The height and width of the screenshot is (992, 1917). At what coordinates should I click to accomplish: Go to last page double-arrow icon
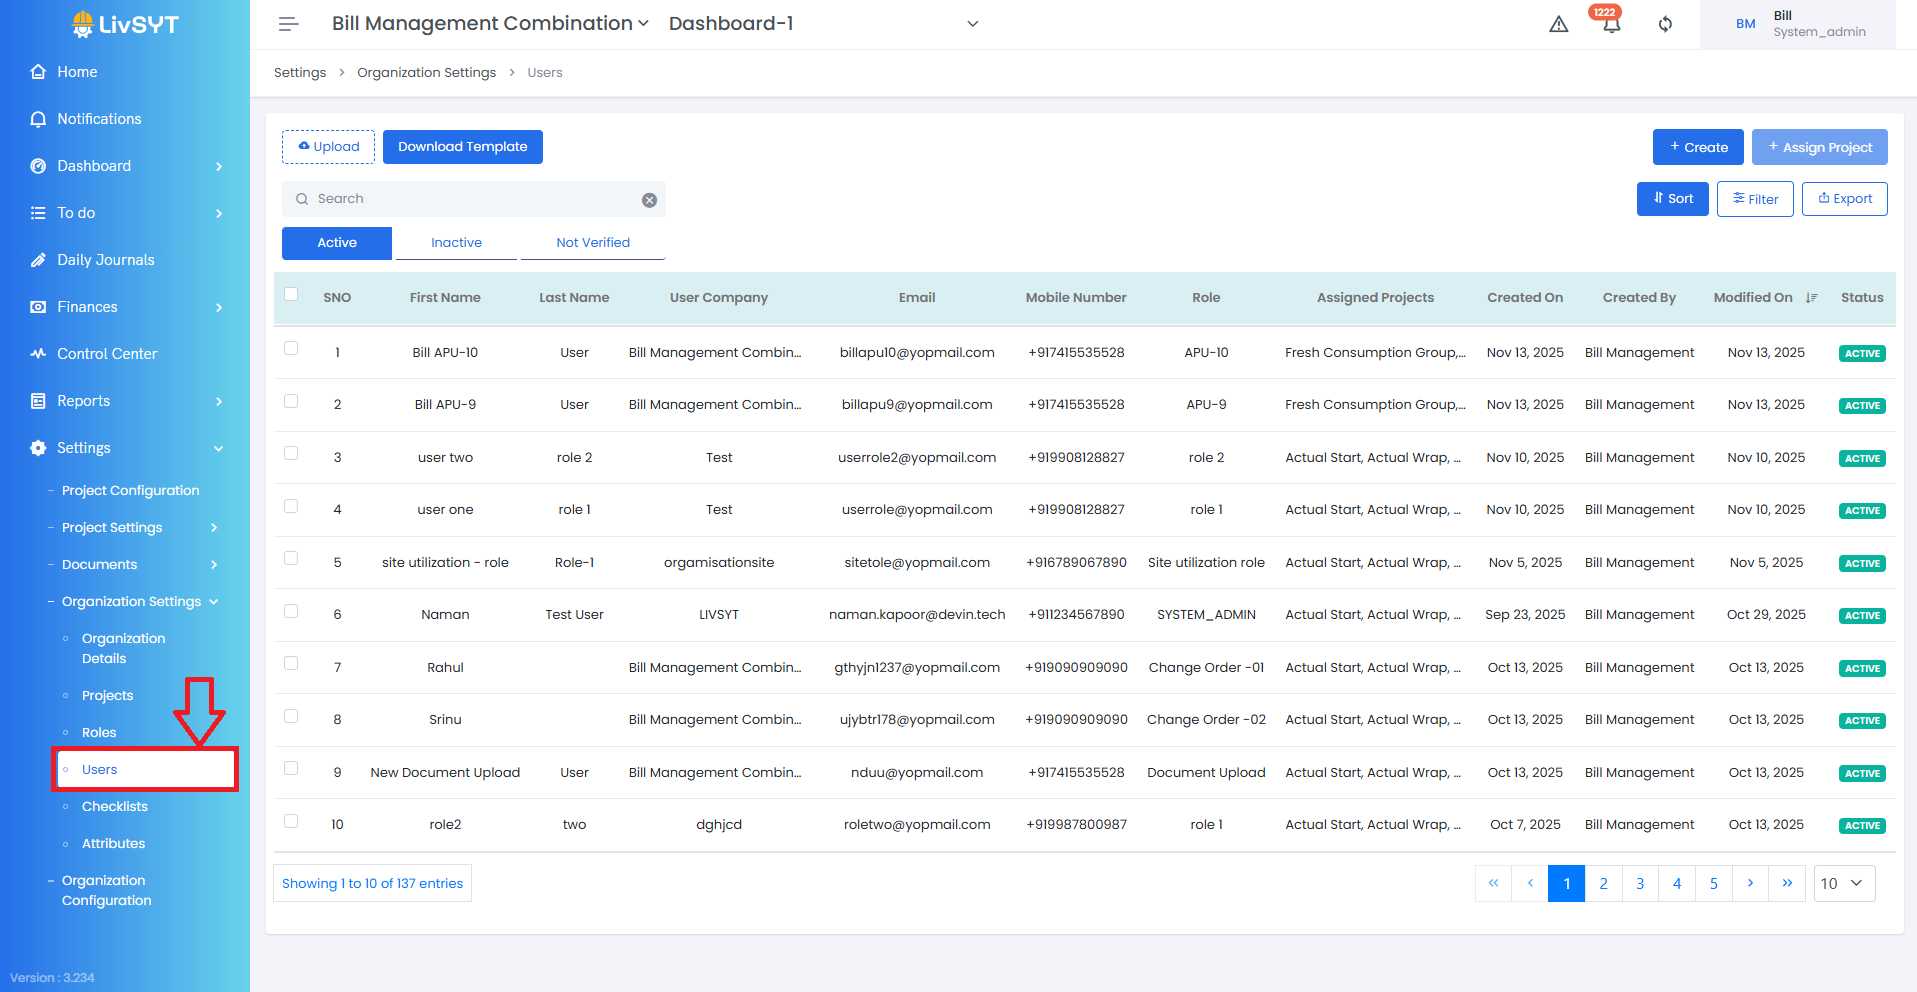[1787, 883]
